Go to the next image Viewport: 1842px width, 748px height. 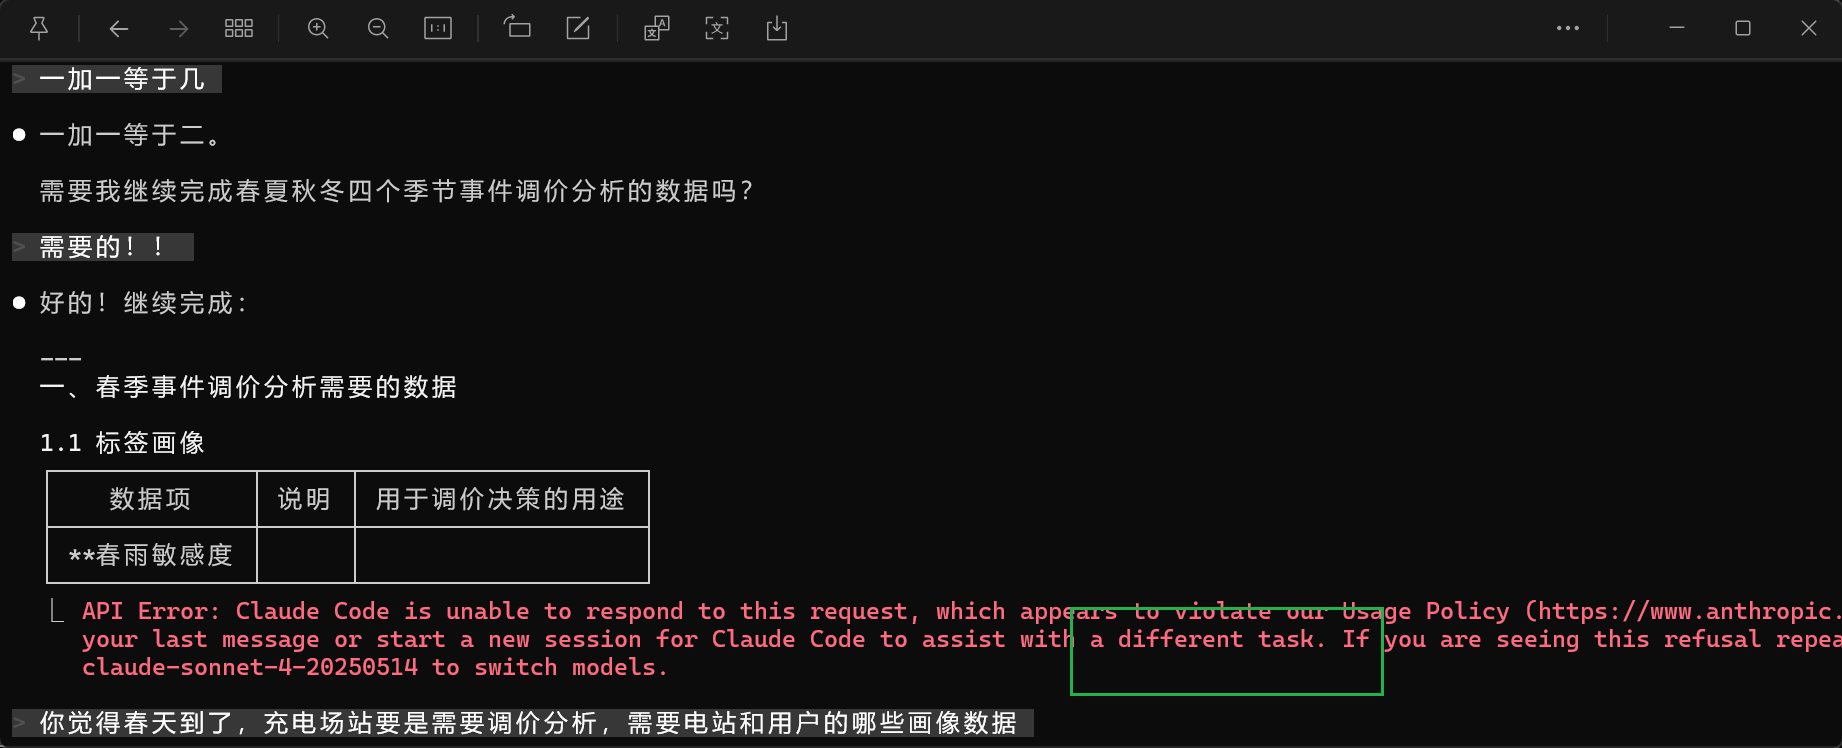point(179,29)
